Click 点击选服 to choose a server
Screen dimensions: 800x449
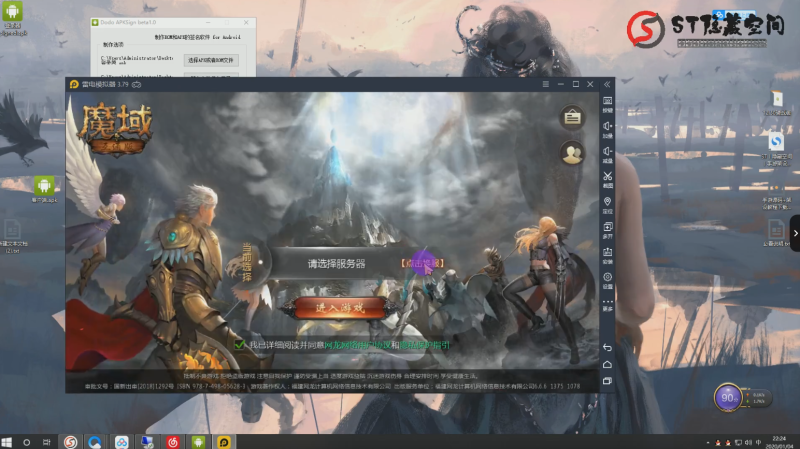click(421, 263)
